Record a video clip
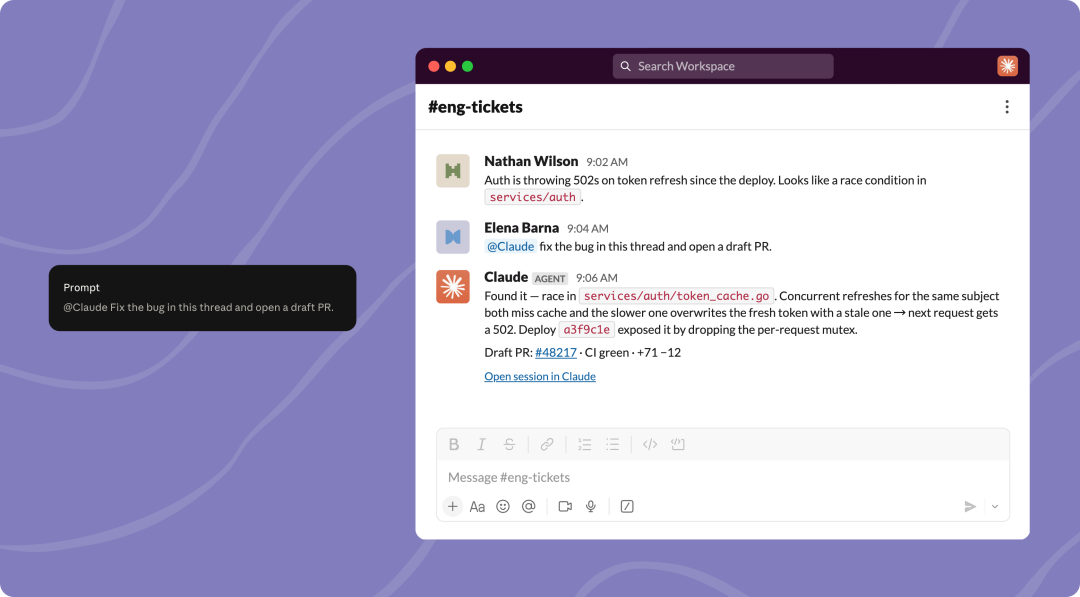1080x597 pixels. [x=565, y=506]
